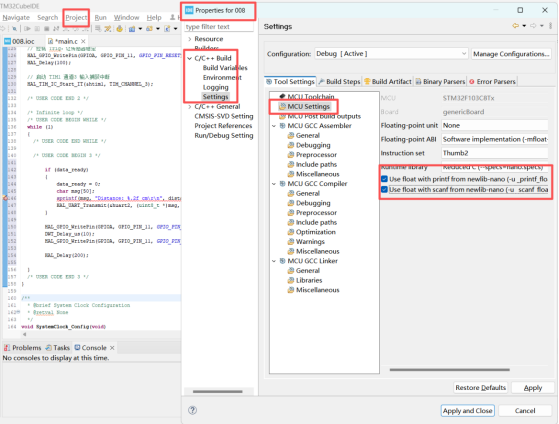Click the back arrow in Settings header
The image size is (559, 424).
[x=516, y=26]
